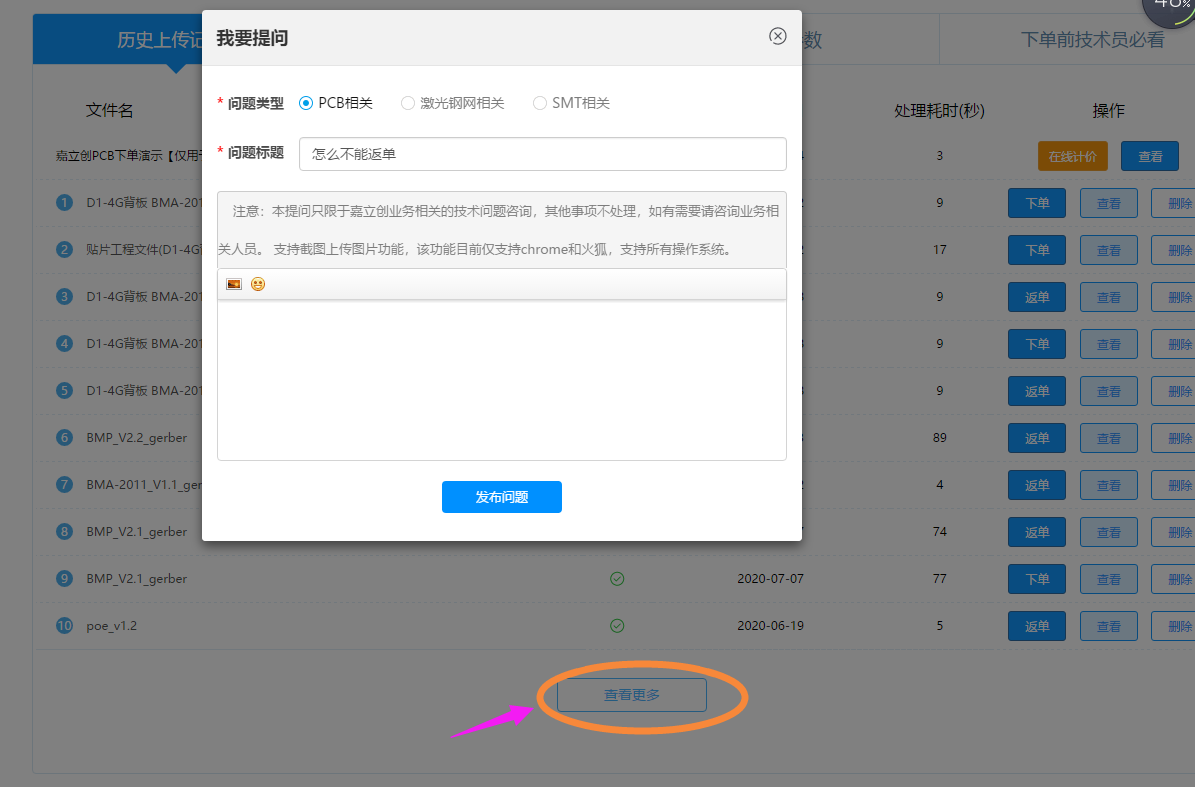Click the 查看更多 button below the list
Screen dimensions: 1195x787
click(632, 695)
